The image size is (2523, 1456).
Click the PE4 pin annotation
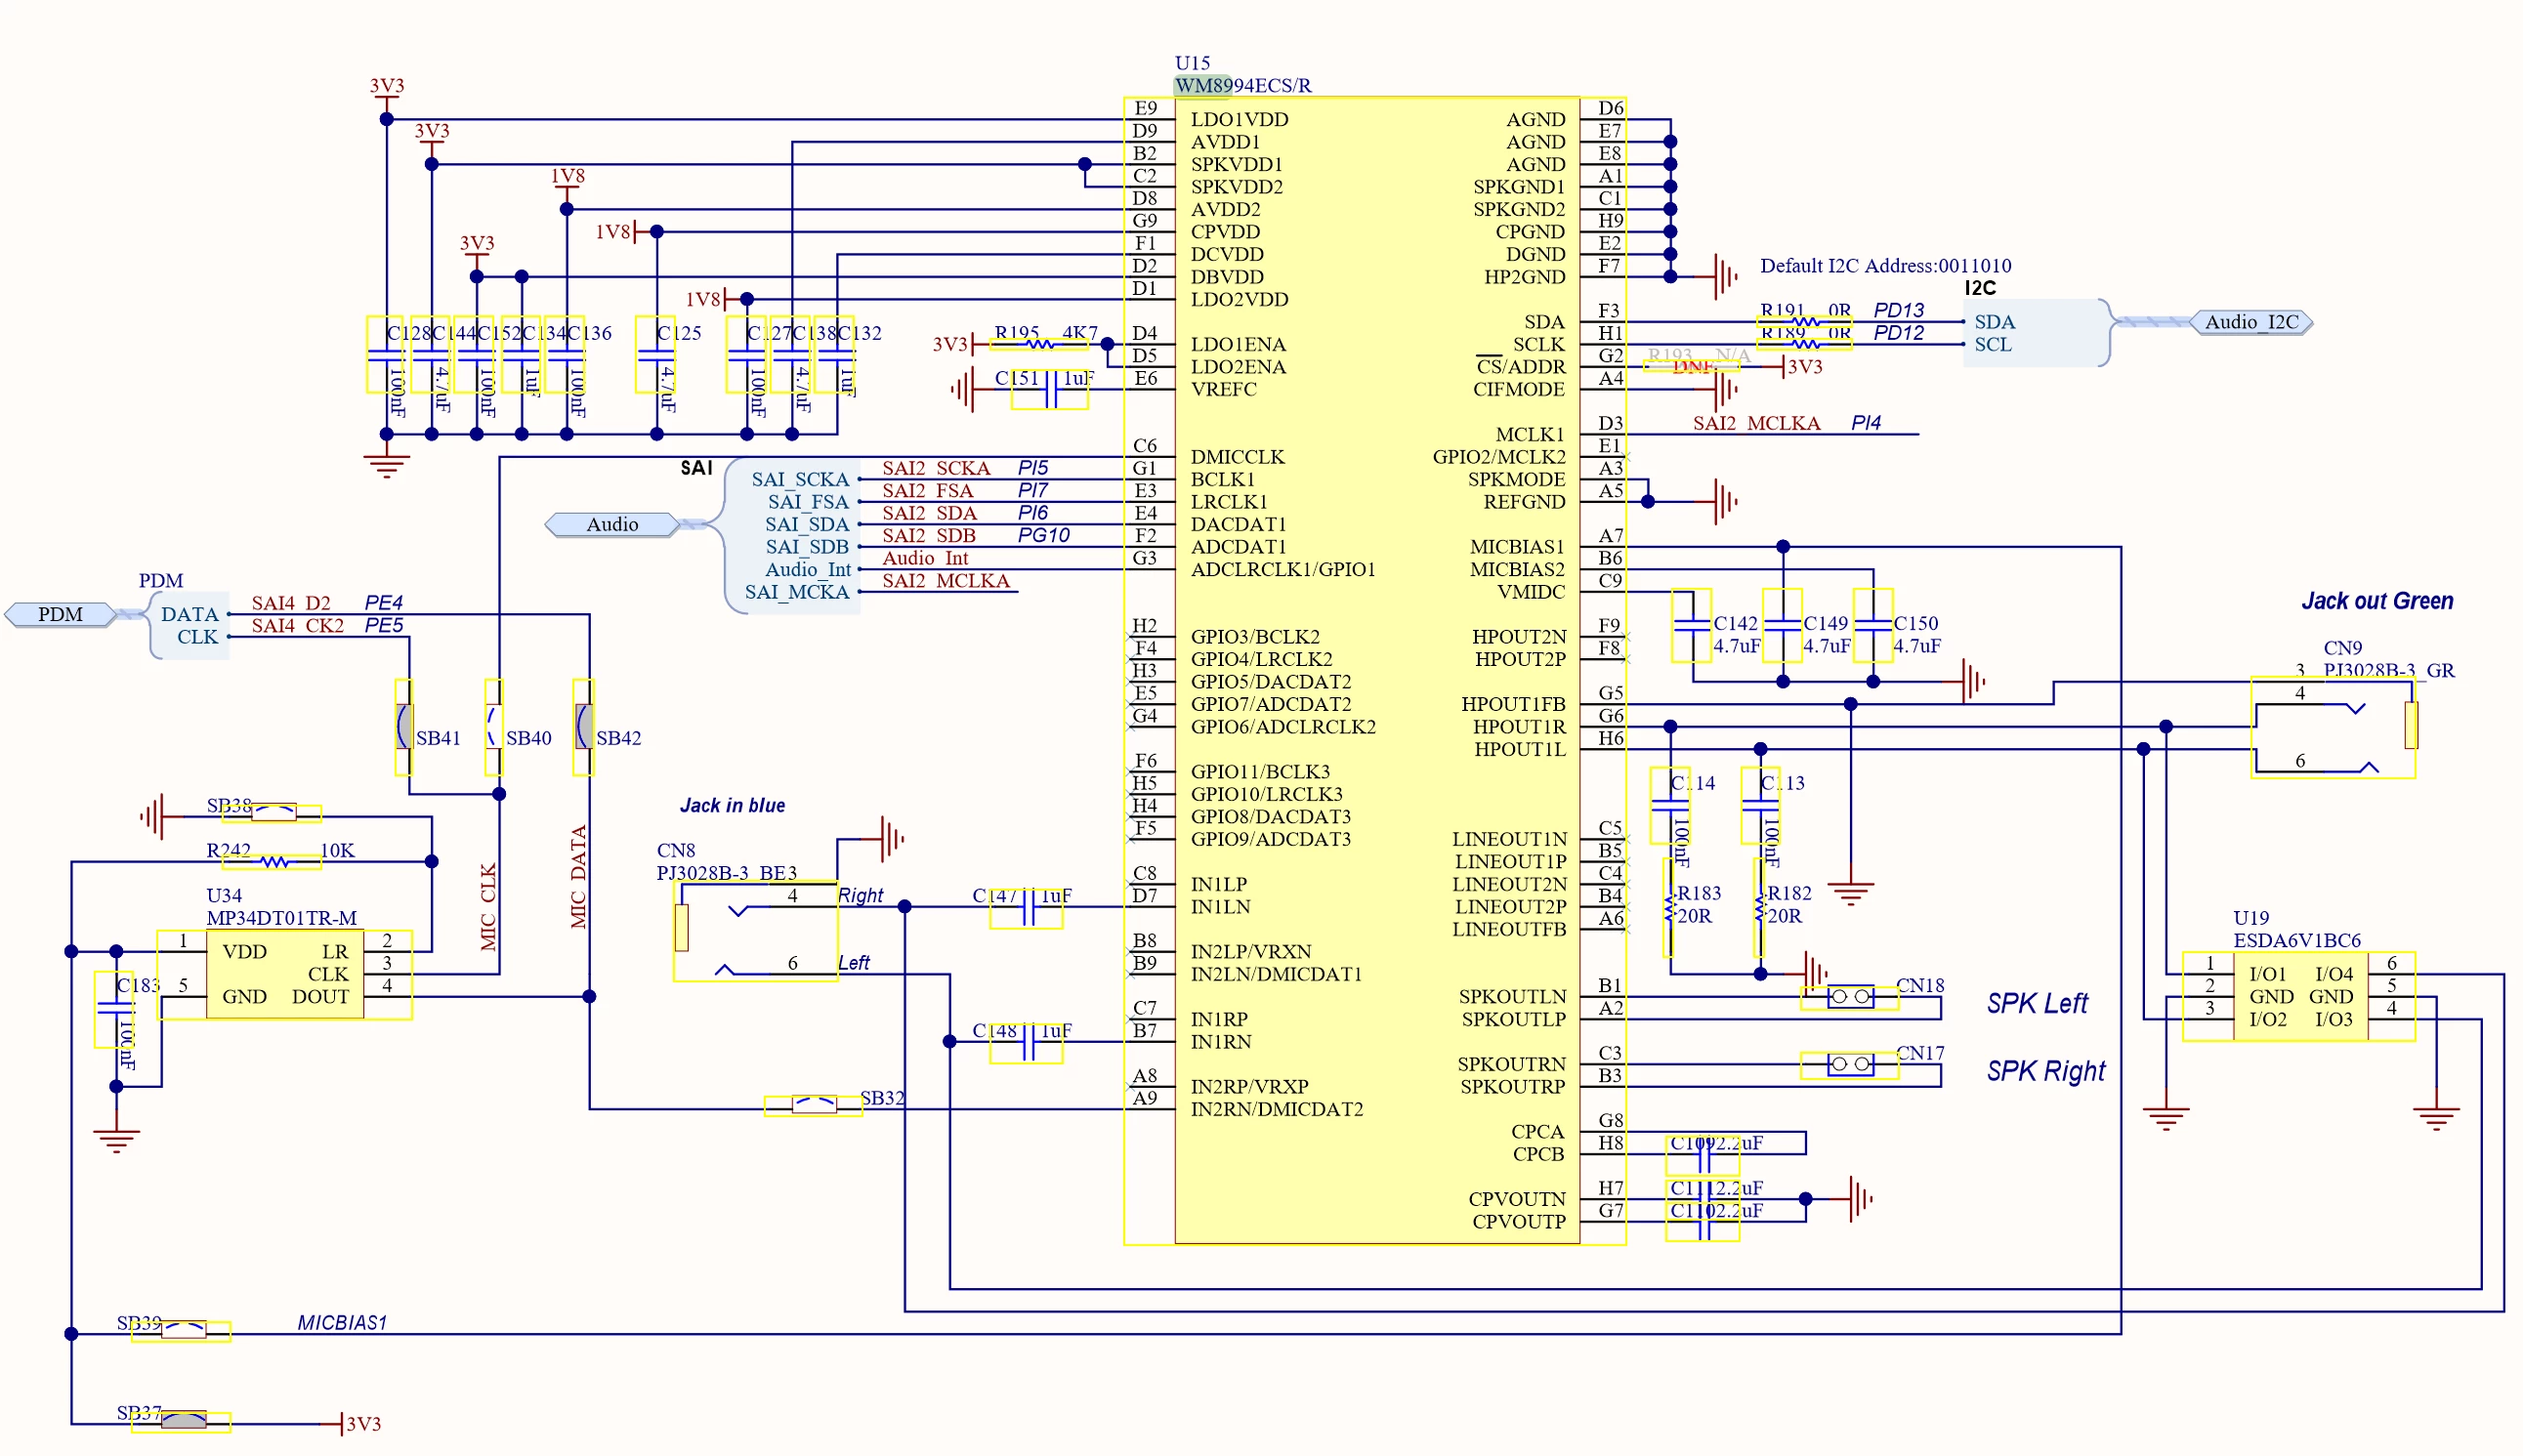[x=383, y=603]
